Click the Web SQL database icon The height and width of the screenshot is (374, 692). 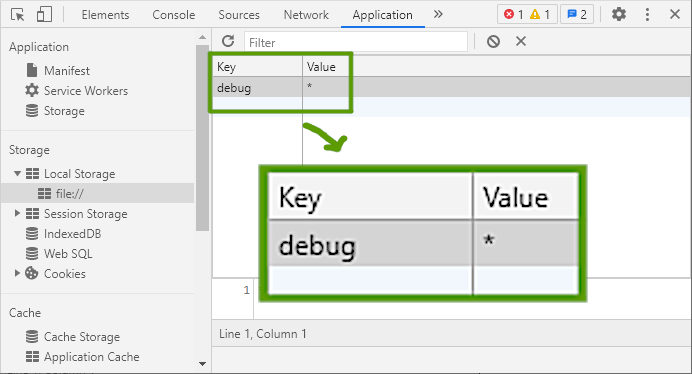32,253
